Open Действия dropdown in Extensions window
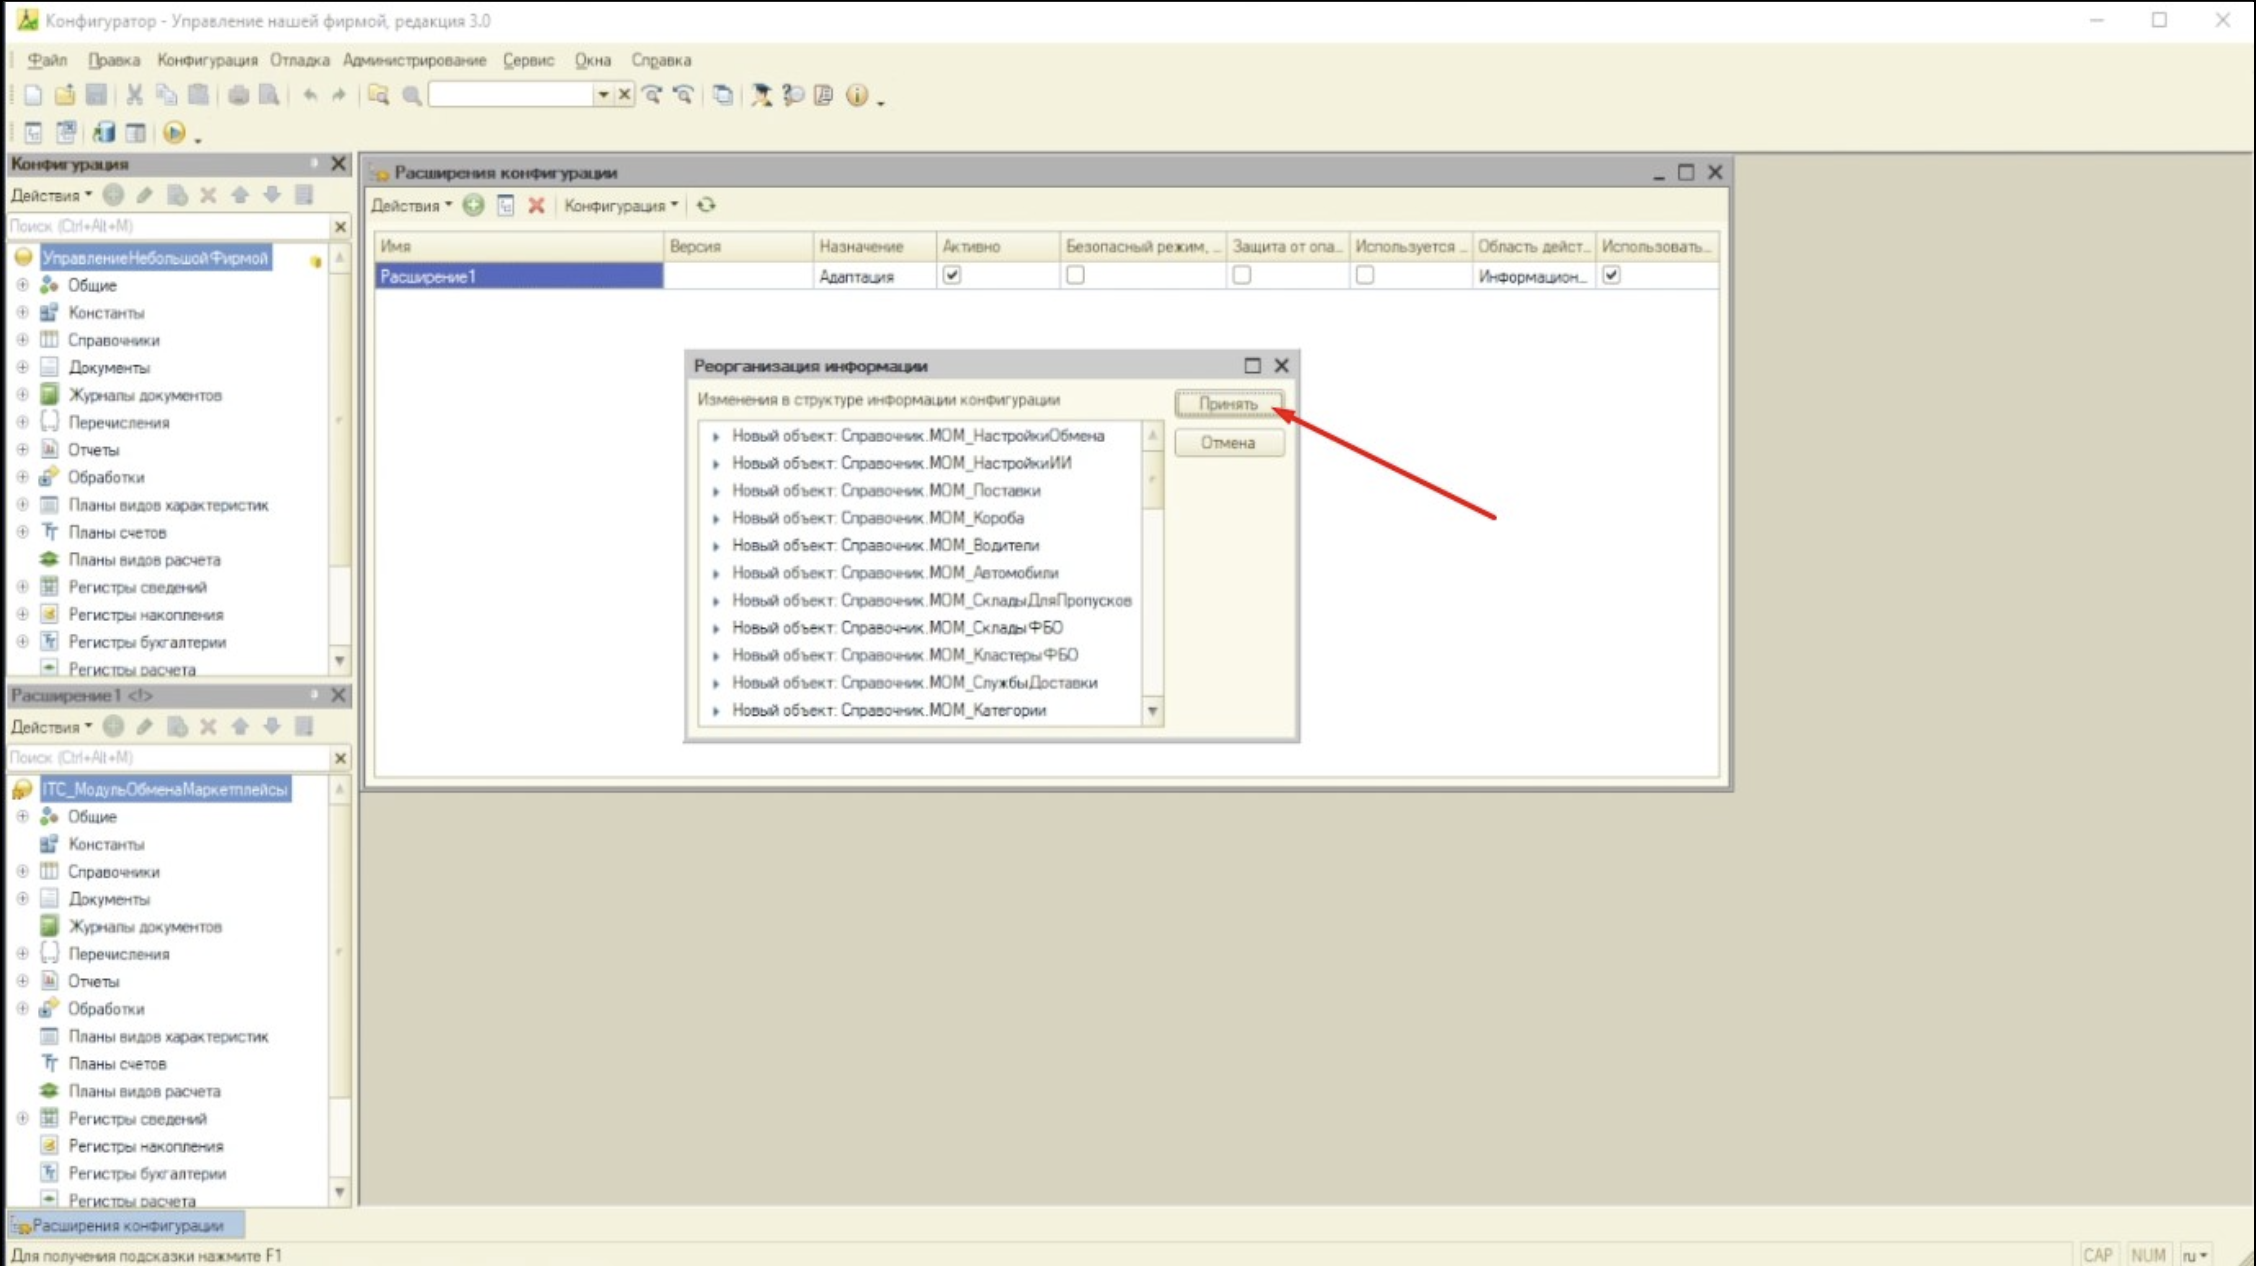Image resolution: width=2256 pixels, height=1266 pixels. pos(411,205)
